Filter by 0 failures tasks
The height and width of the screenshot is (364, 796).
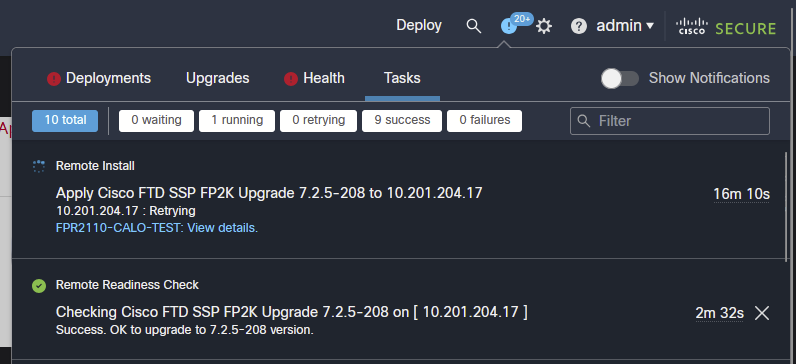point(484,121)
